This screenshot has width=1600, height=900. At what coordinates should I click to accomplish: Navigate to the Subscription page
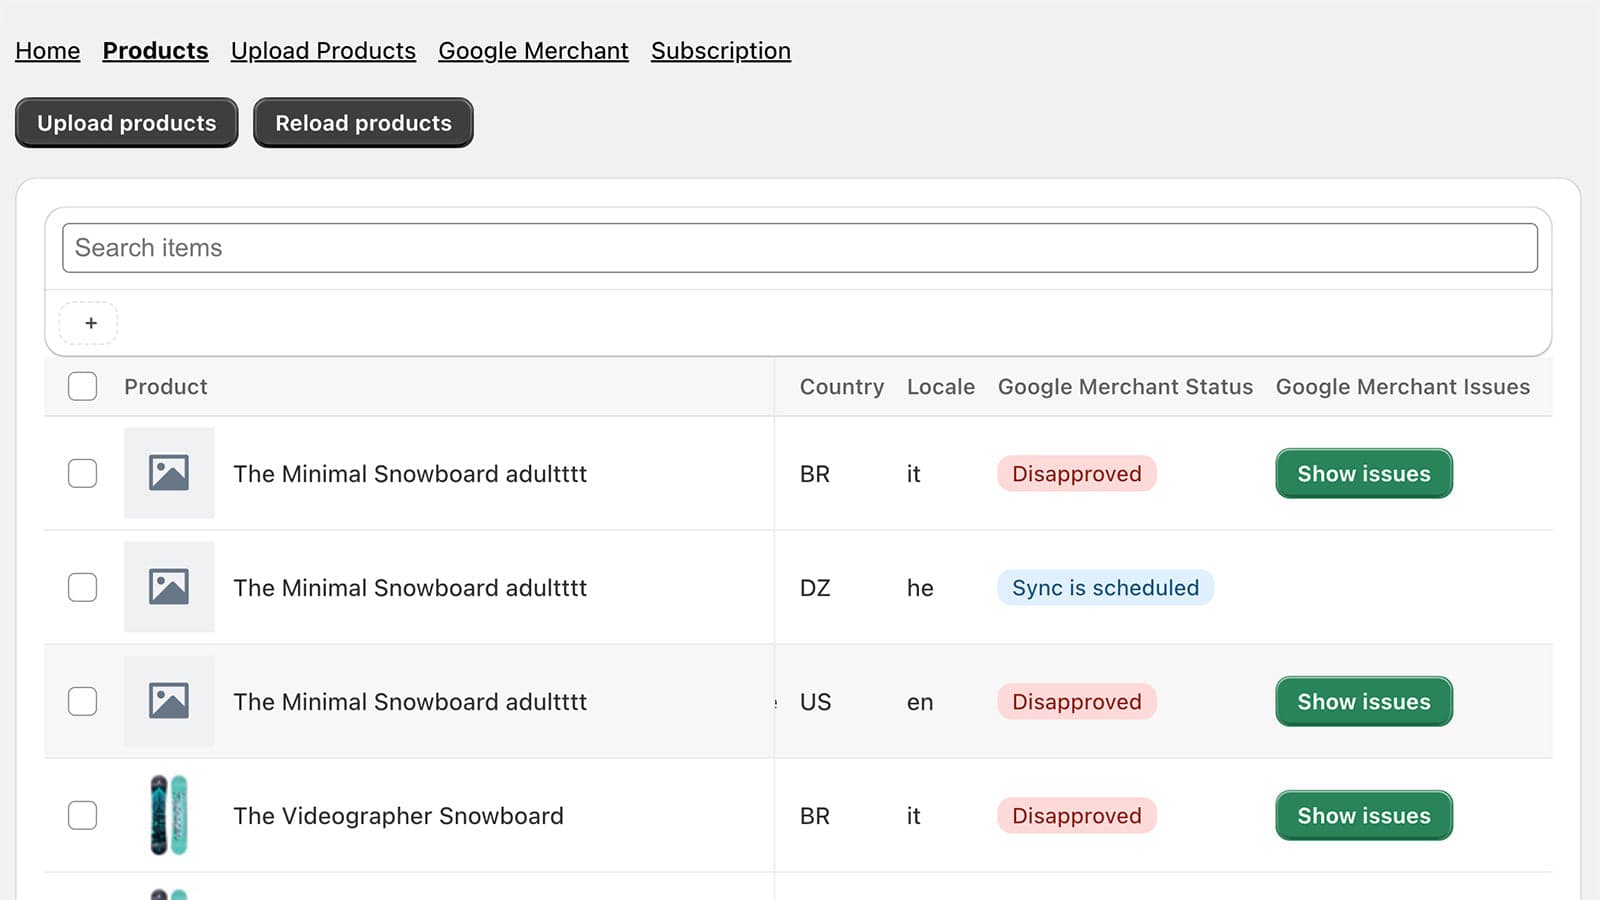720,51
